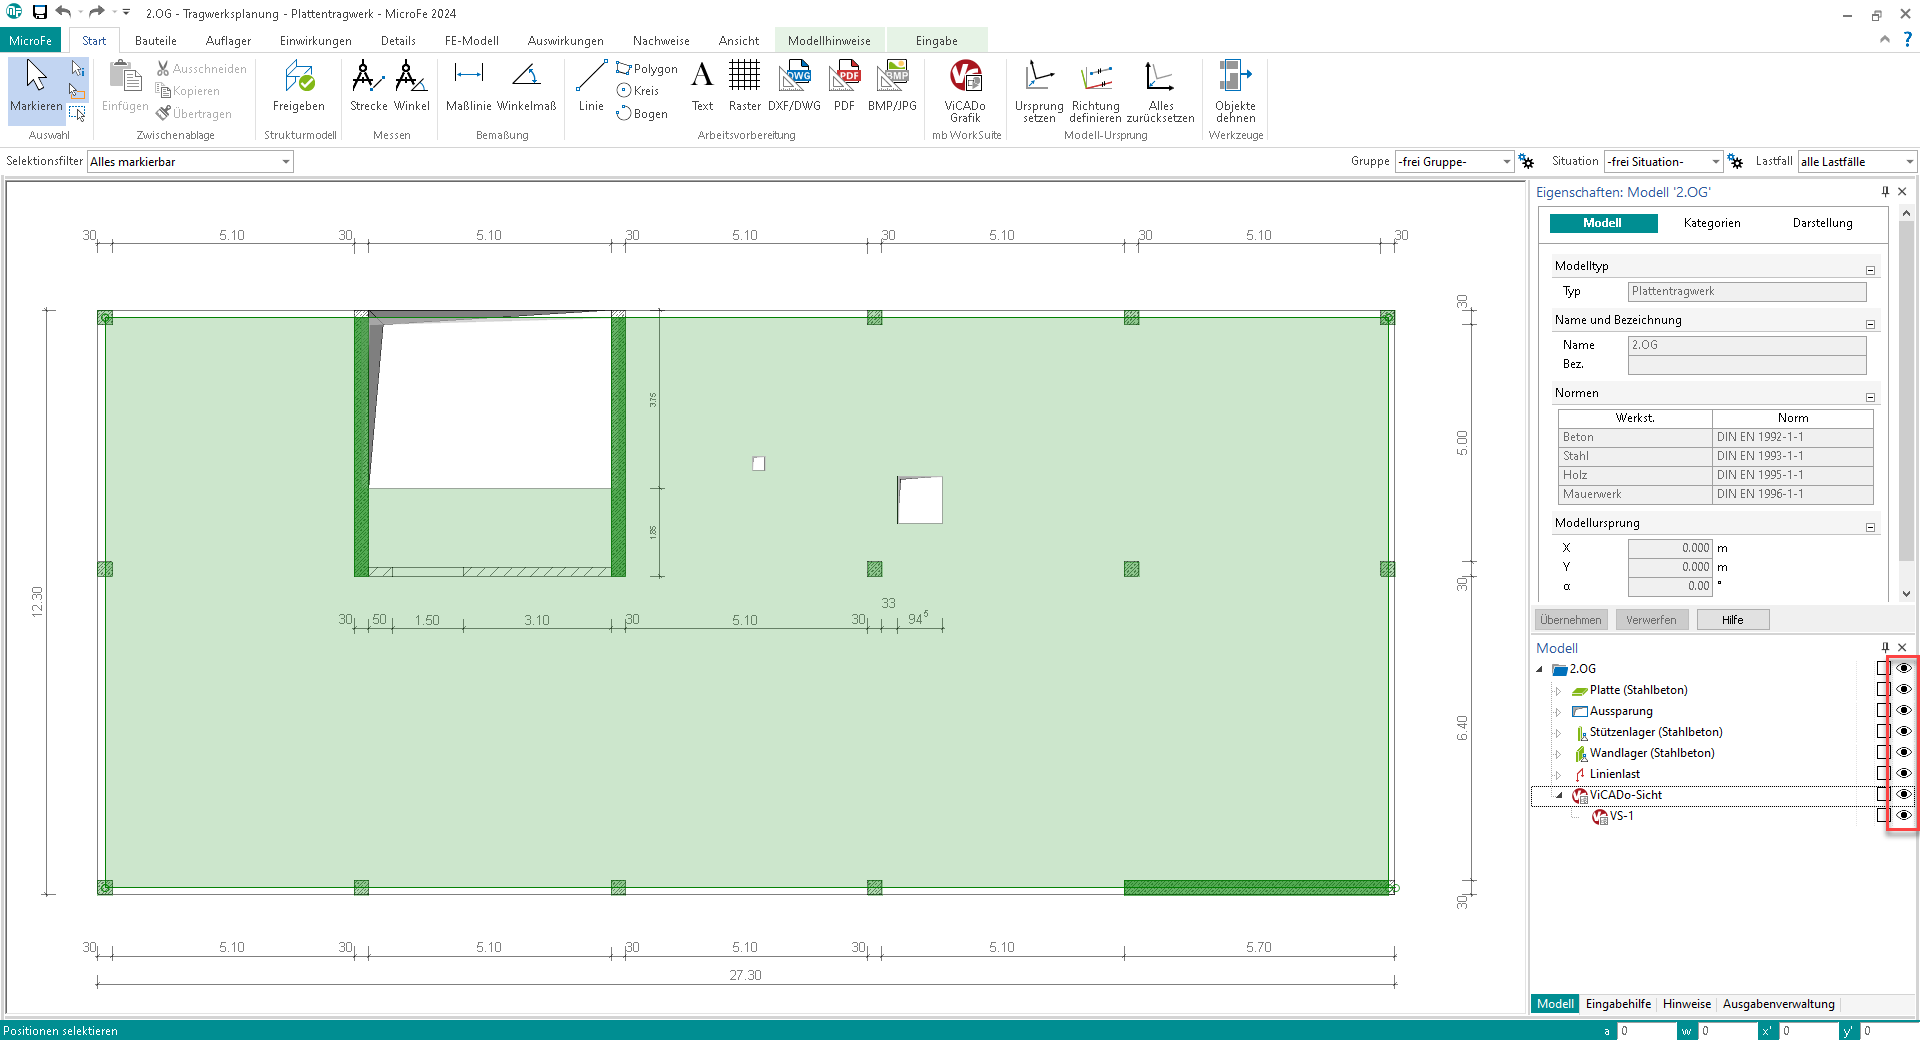
Task: Open the Einwirkungen ribbon tab
Action: [315, 41]
